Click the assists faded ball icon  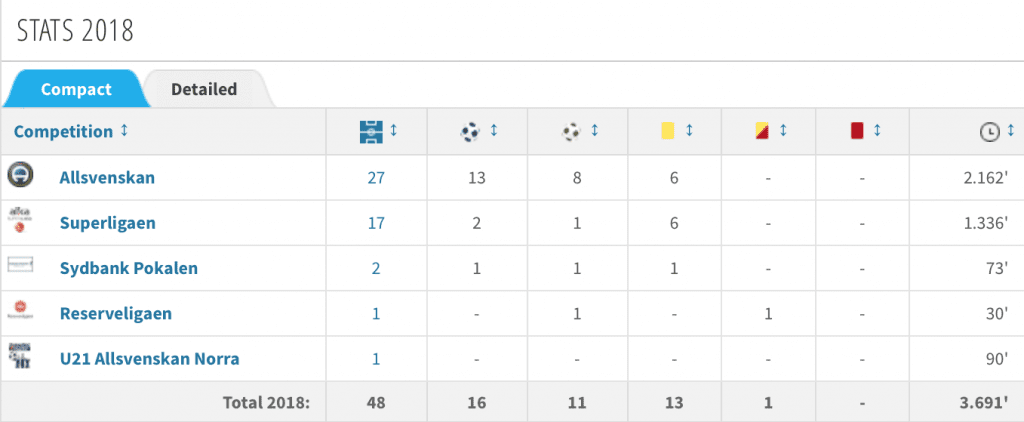pyautogui.click(x=571, y=132)
